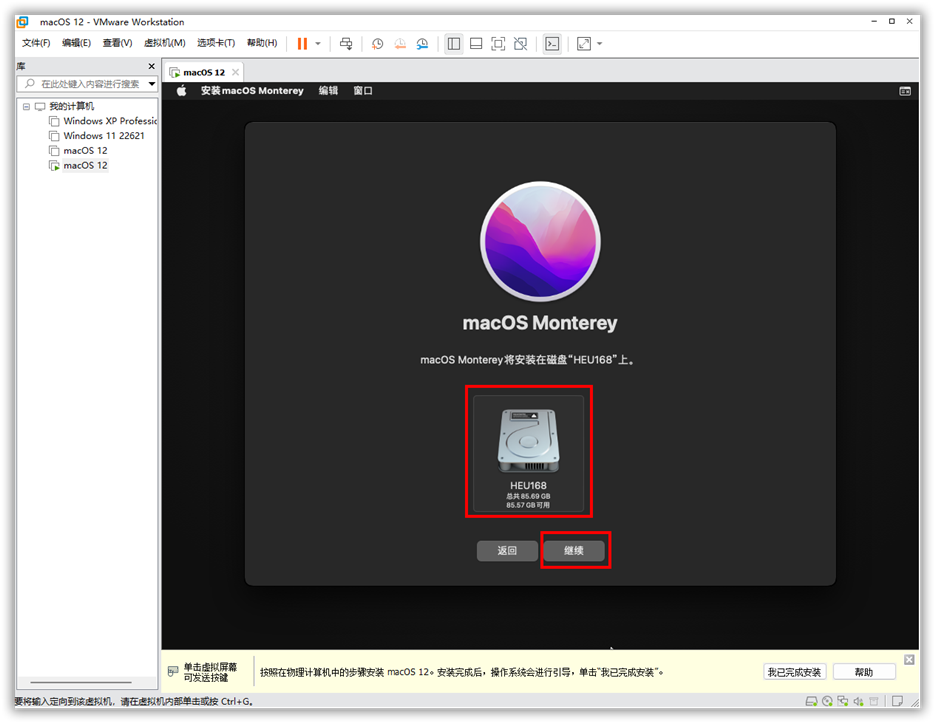This screenshot has width=935, height=723.
Task: Switch to the macOS 12 tab
Action: click(203, 72)
